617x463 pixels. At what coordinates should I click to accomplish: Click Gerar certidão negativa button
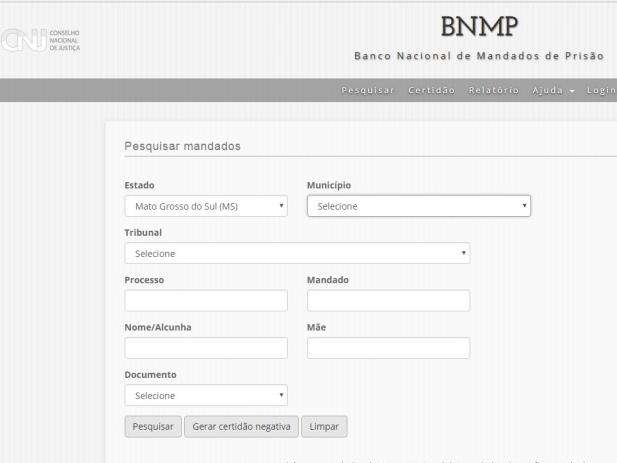pyautogui.click(x=241, y=427)
